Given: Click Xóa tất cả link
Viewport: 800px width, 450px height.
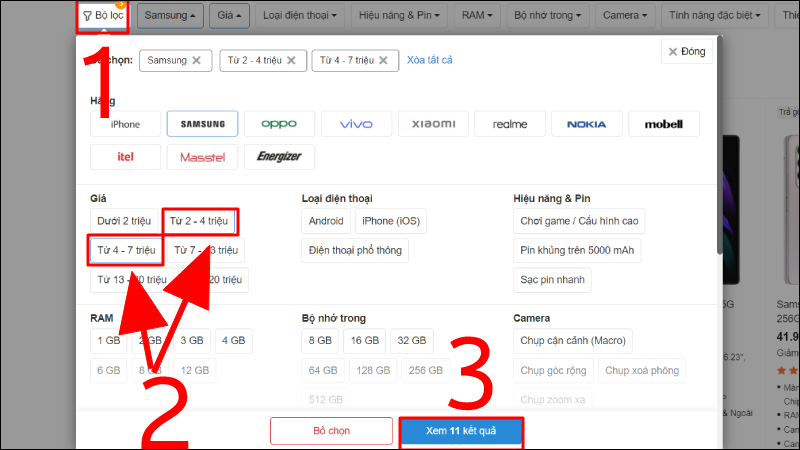Looking at the screenshot, I should [429, 60].
